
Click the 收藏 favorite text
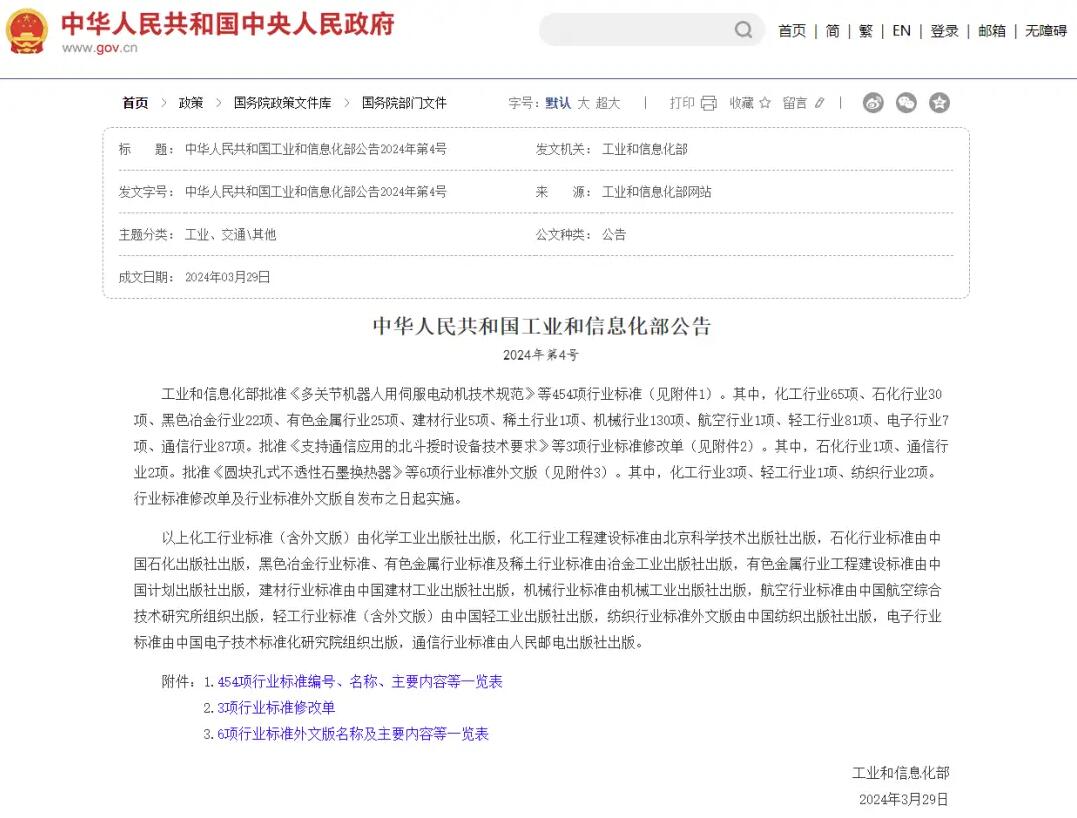click(742, 103)
